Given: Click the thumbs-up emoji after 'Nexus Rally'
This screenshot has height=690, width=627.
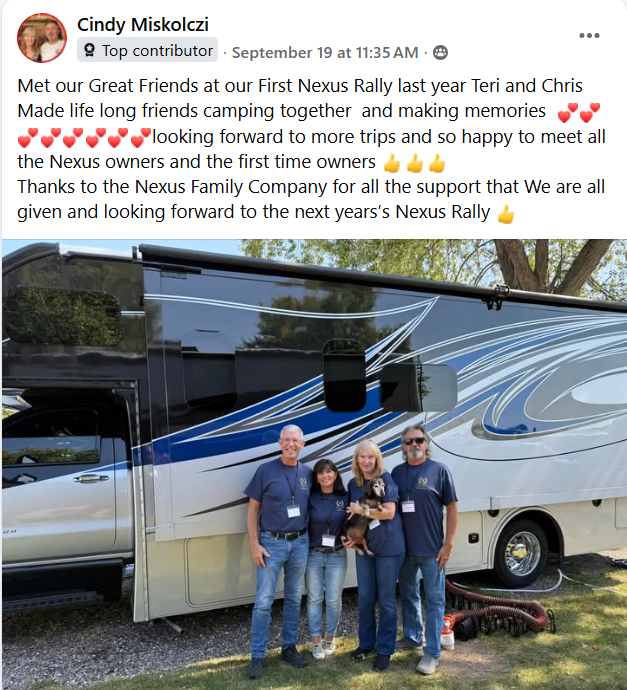Looking at the screenshot, I should (506, 213).
